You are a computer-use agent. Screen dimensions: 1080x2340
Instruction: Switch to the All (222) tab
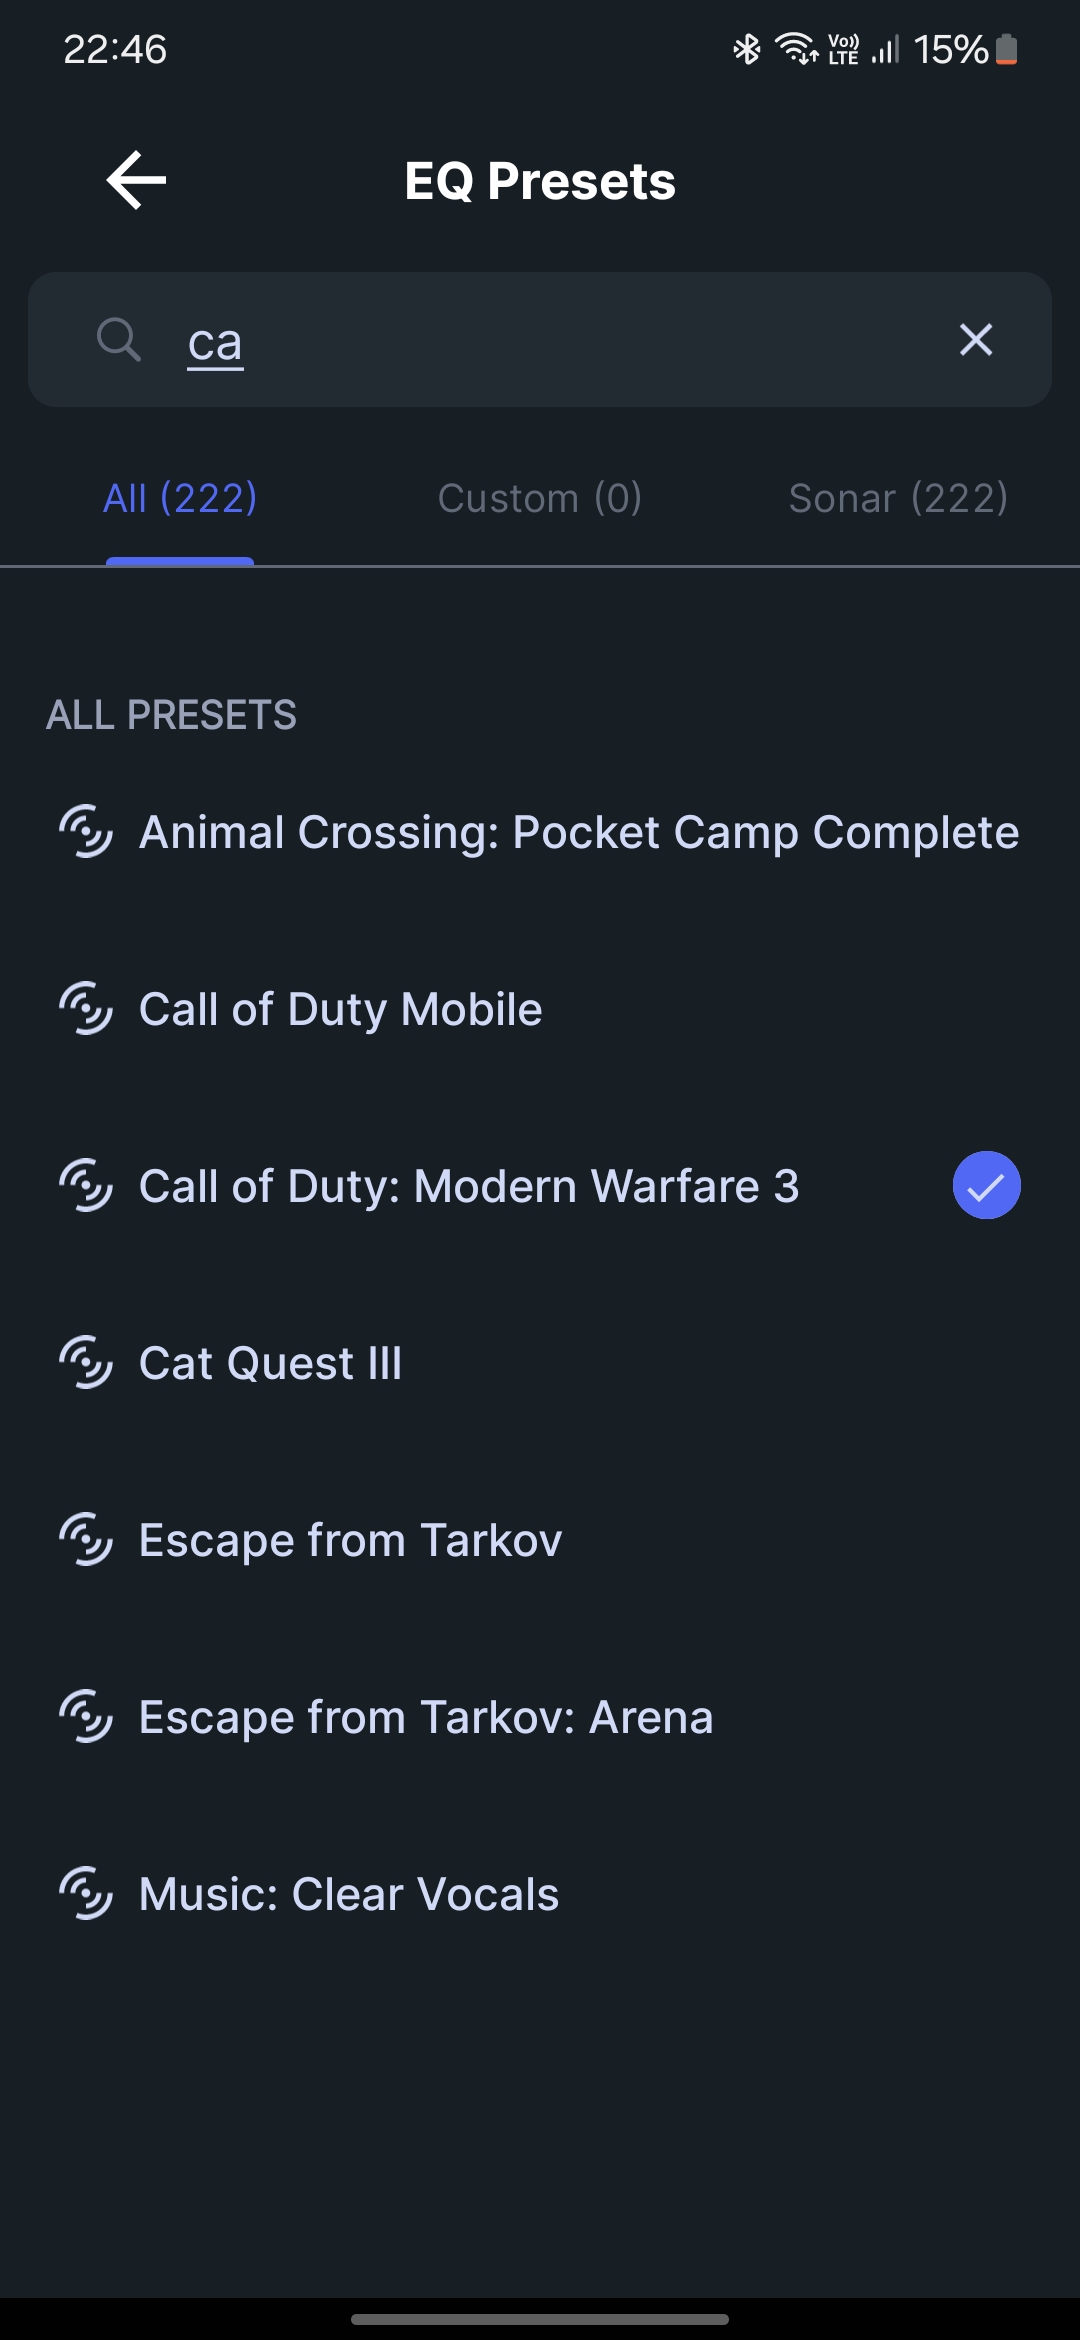coord(180,498)
